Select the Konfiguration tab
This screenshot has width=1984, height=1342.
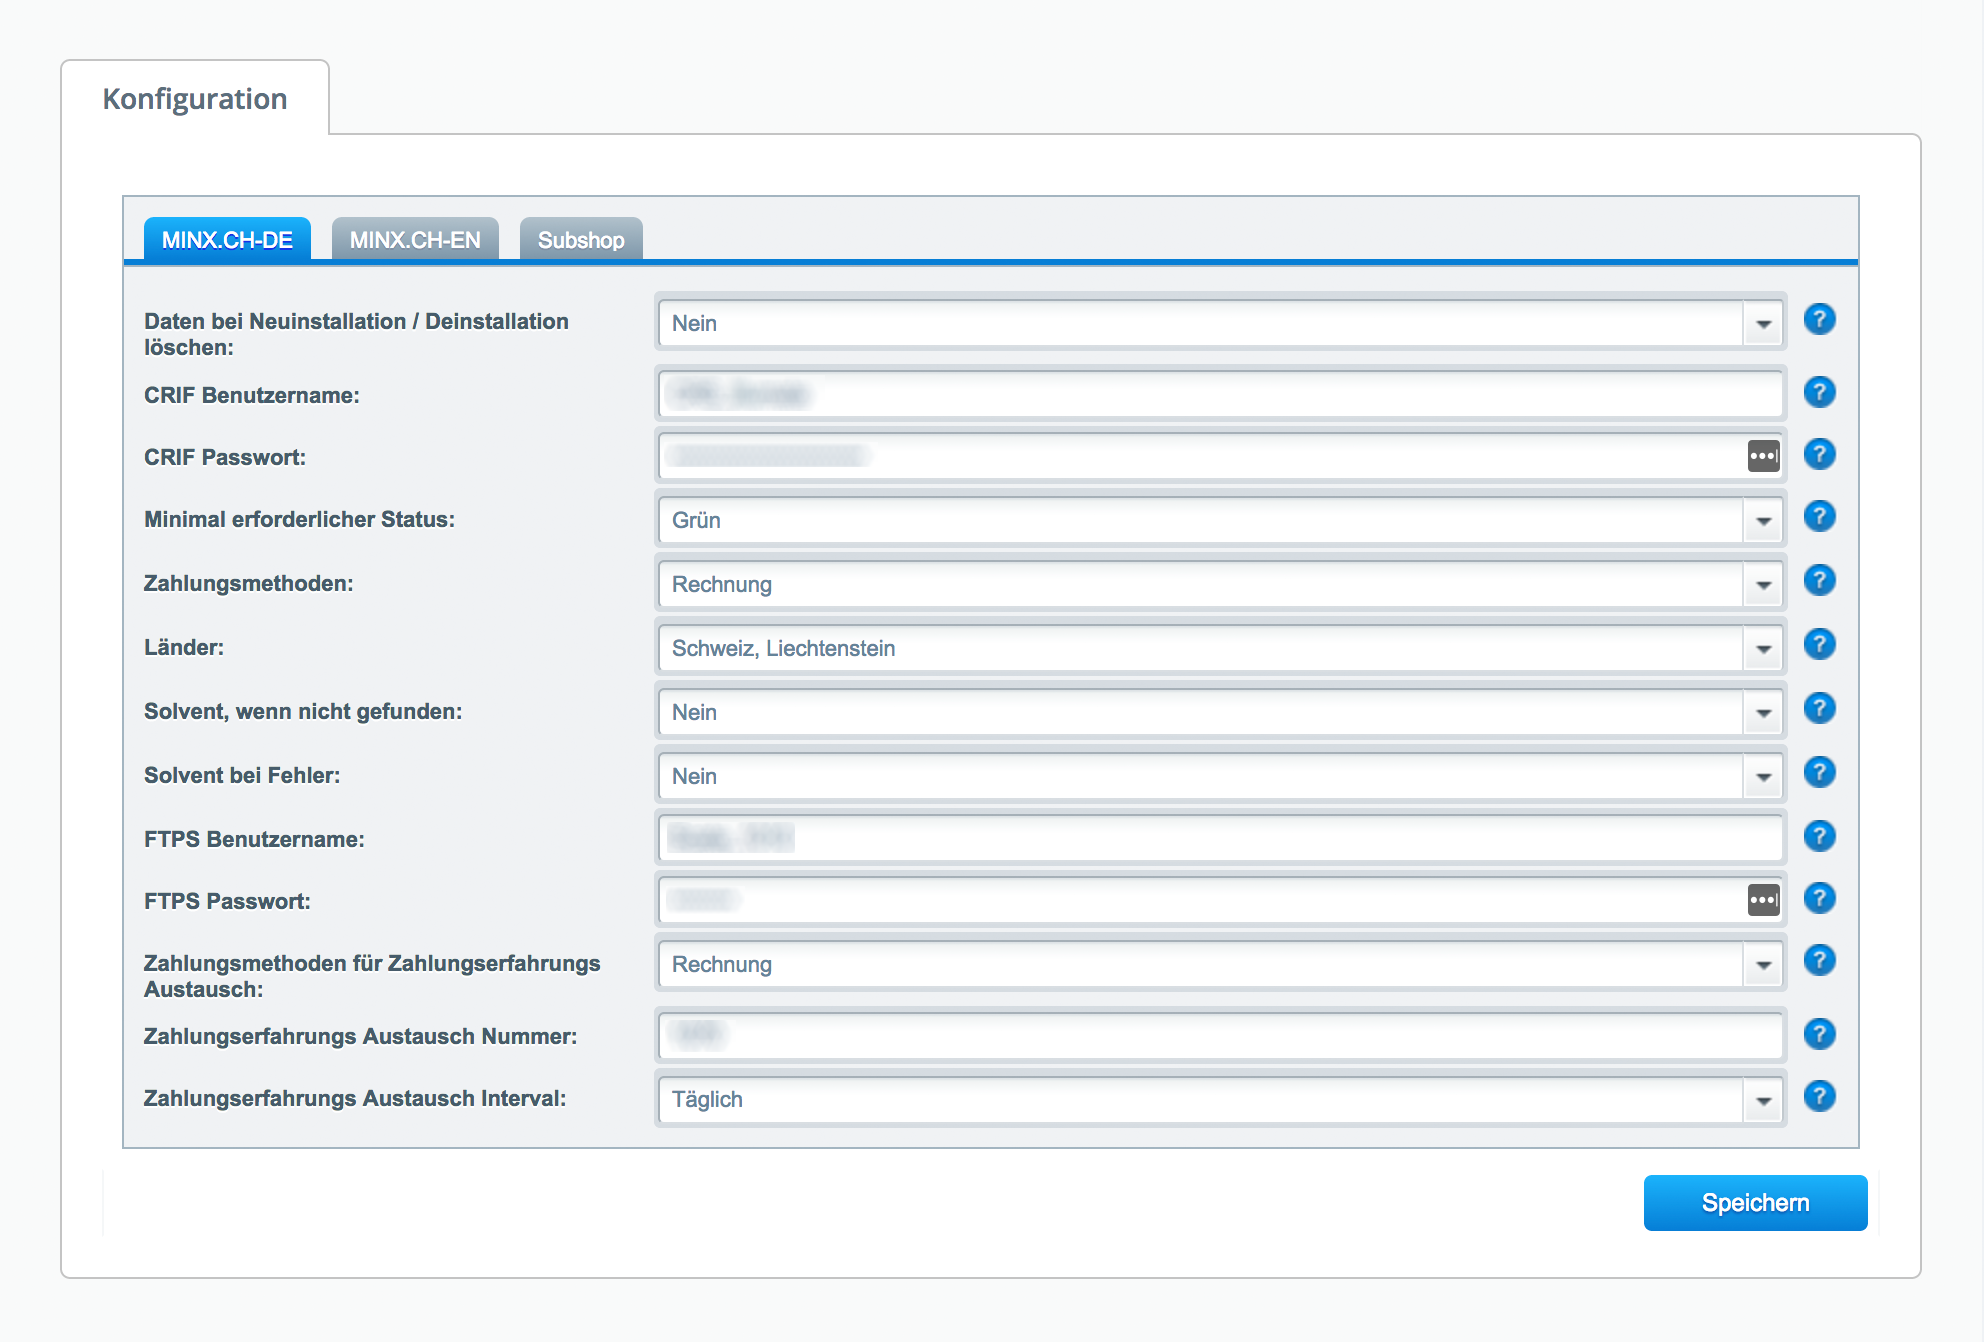pos(195,99)
